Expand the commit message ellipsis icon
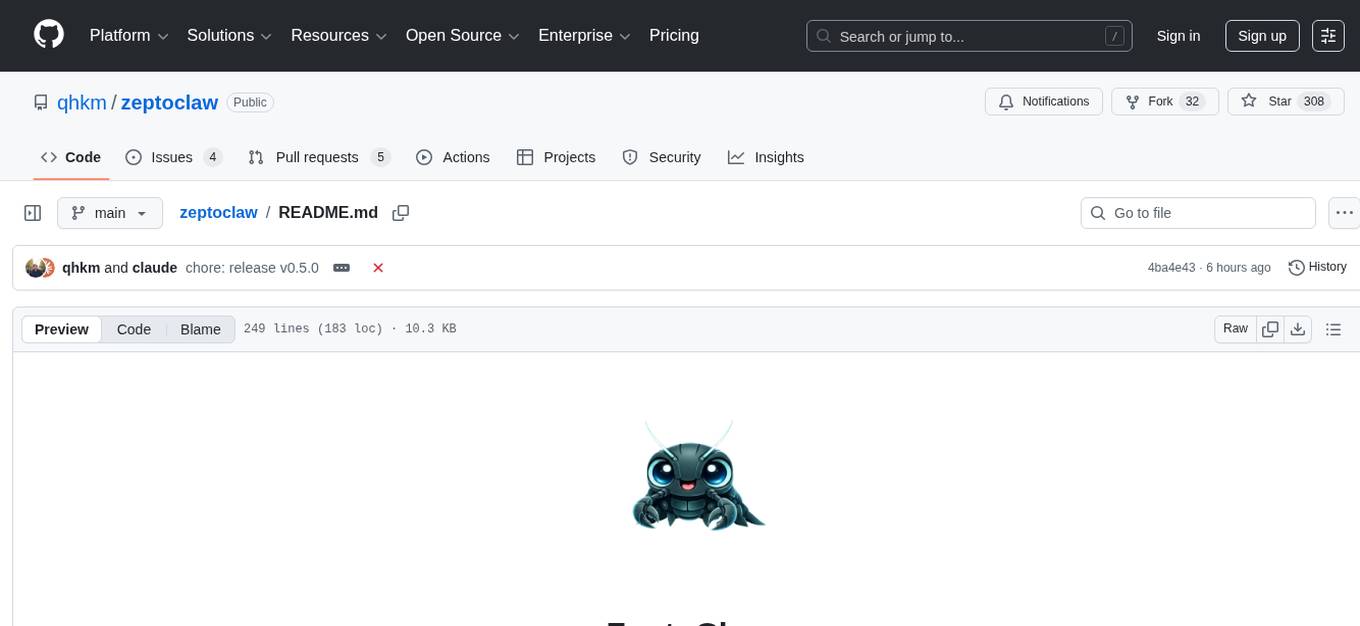The image size is (1360, 626). pos(341,267)
